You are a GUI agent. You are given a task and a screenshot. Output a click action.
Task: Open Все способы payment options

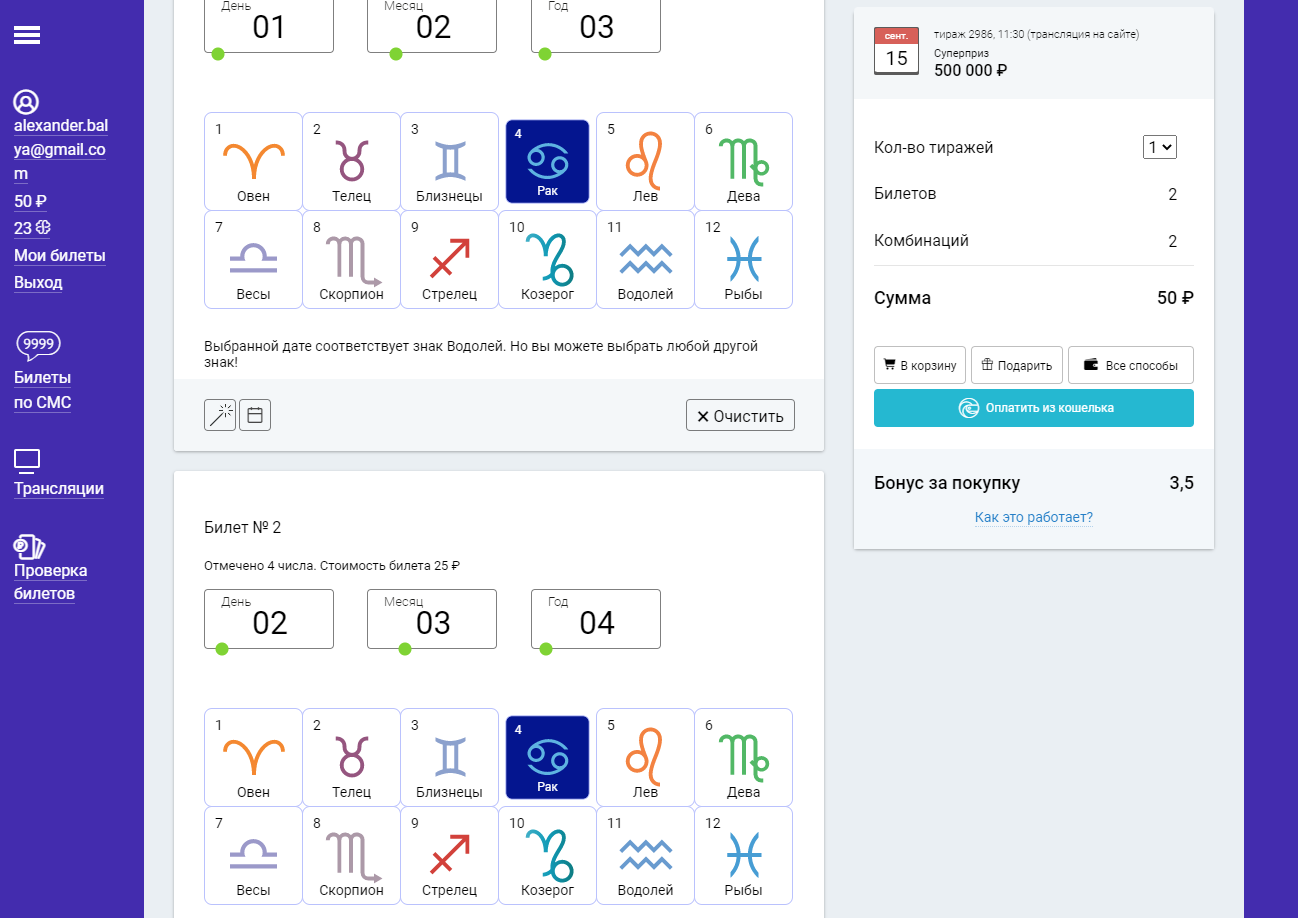(1130, 365)
